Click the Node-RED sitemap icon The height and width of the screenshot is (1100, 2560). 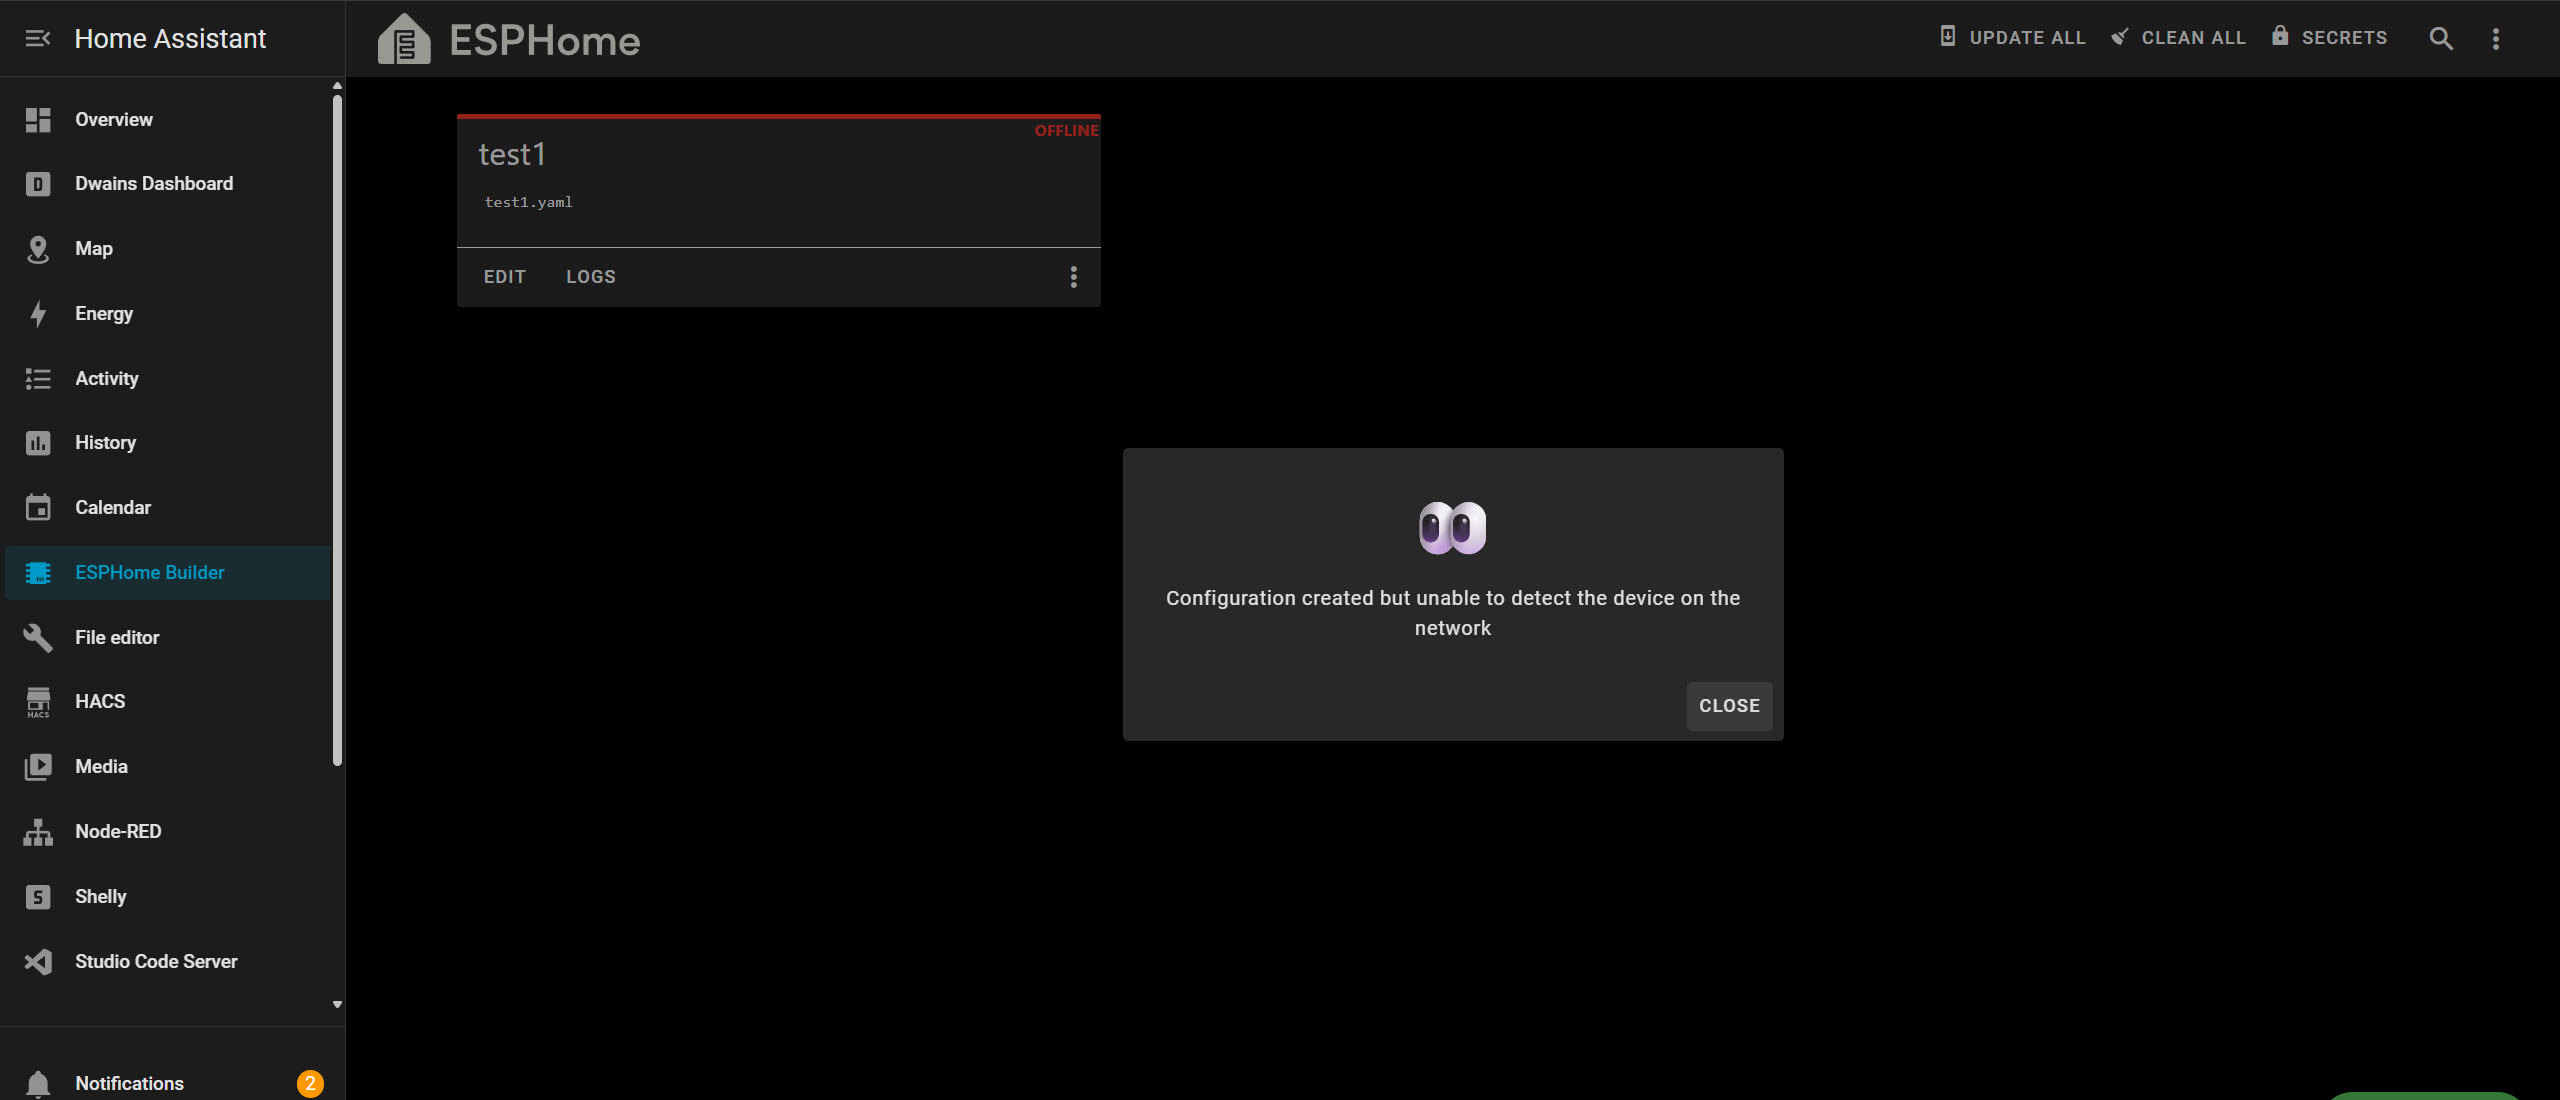click(38, 832)
